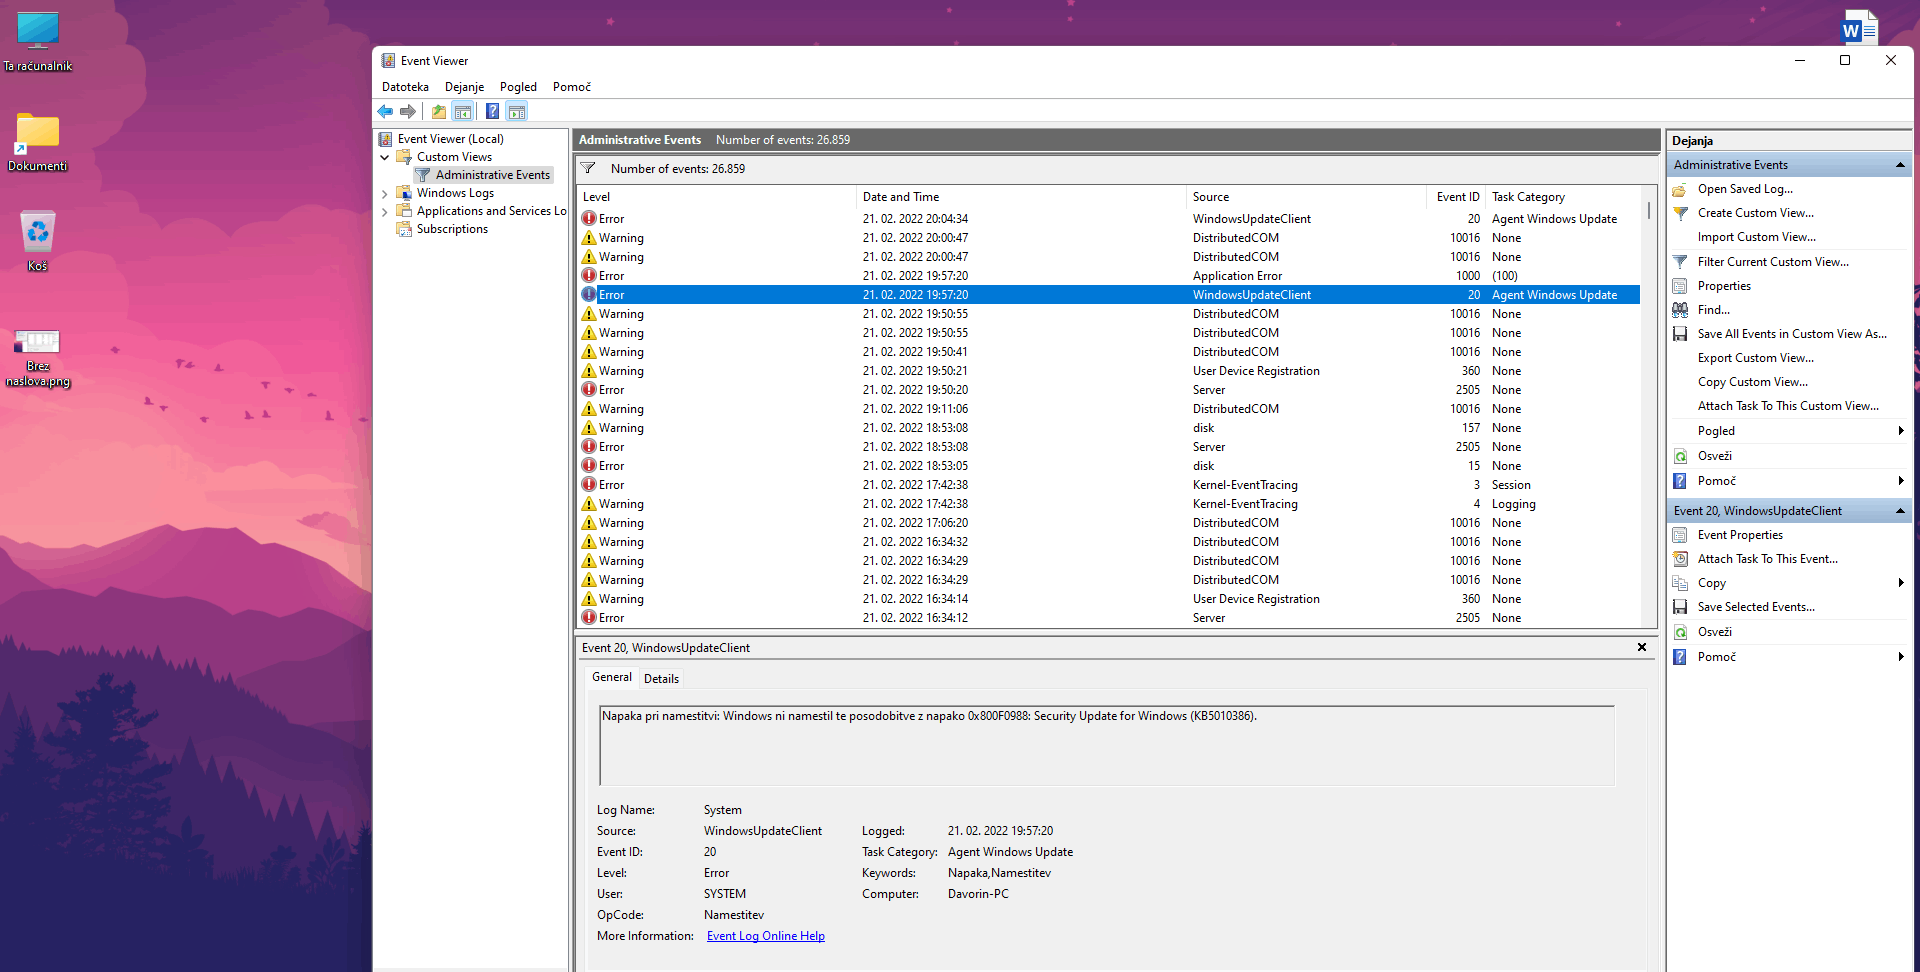
Task: Open the Event Log Online Help link
Action: pyautogui.click(x=766, y=936)
